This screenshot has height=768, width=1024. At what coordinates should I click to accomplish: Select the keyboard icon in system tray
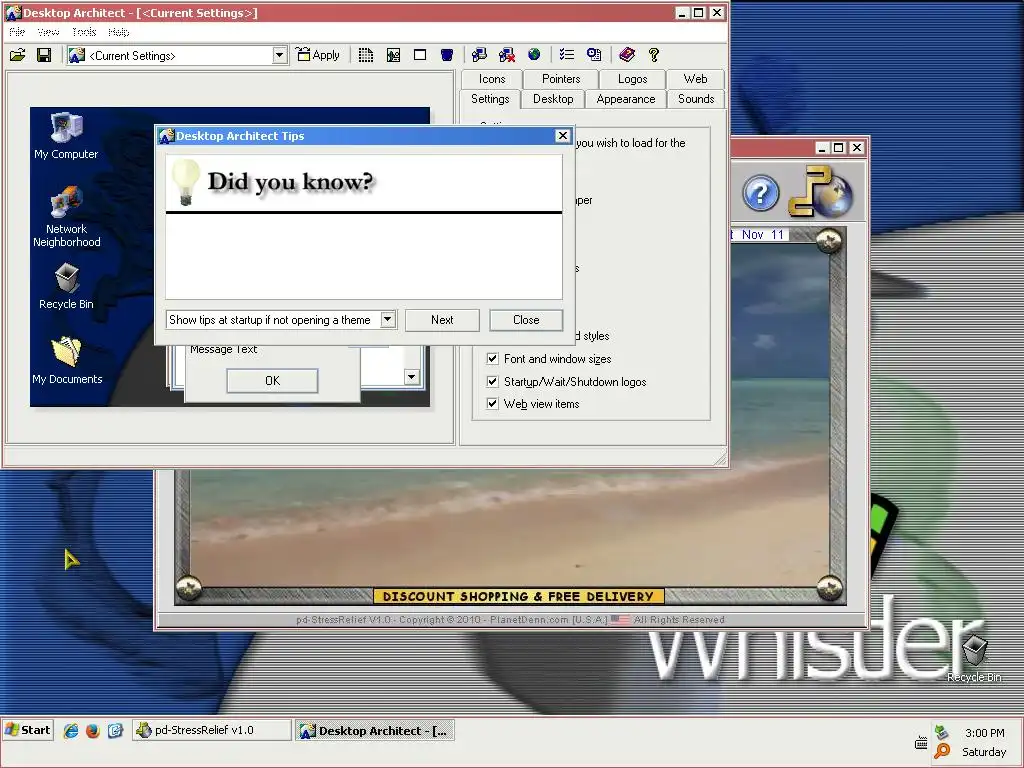point(921,742)
